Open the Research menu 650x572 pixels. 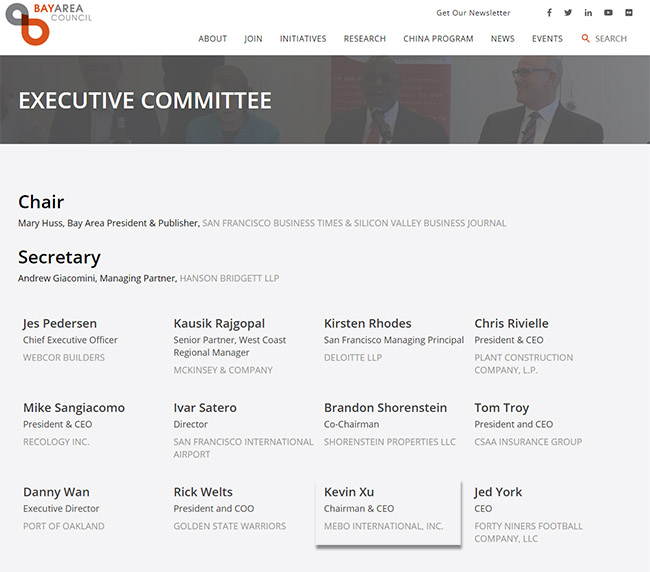coord(364,39)
